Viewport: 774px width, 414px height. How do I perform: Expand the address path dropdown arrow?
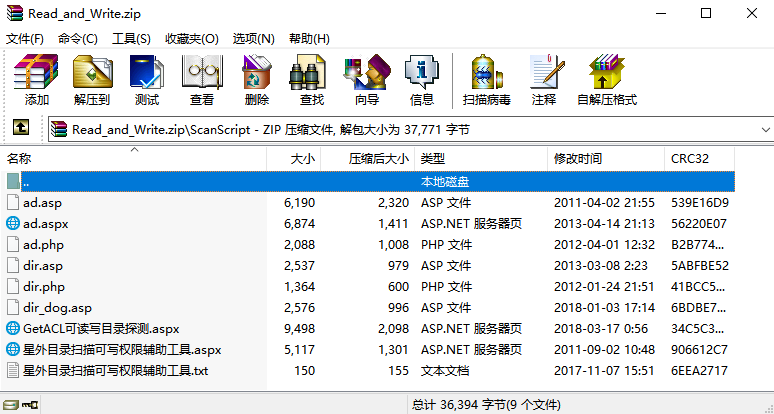click(766, 130)
